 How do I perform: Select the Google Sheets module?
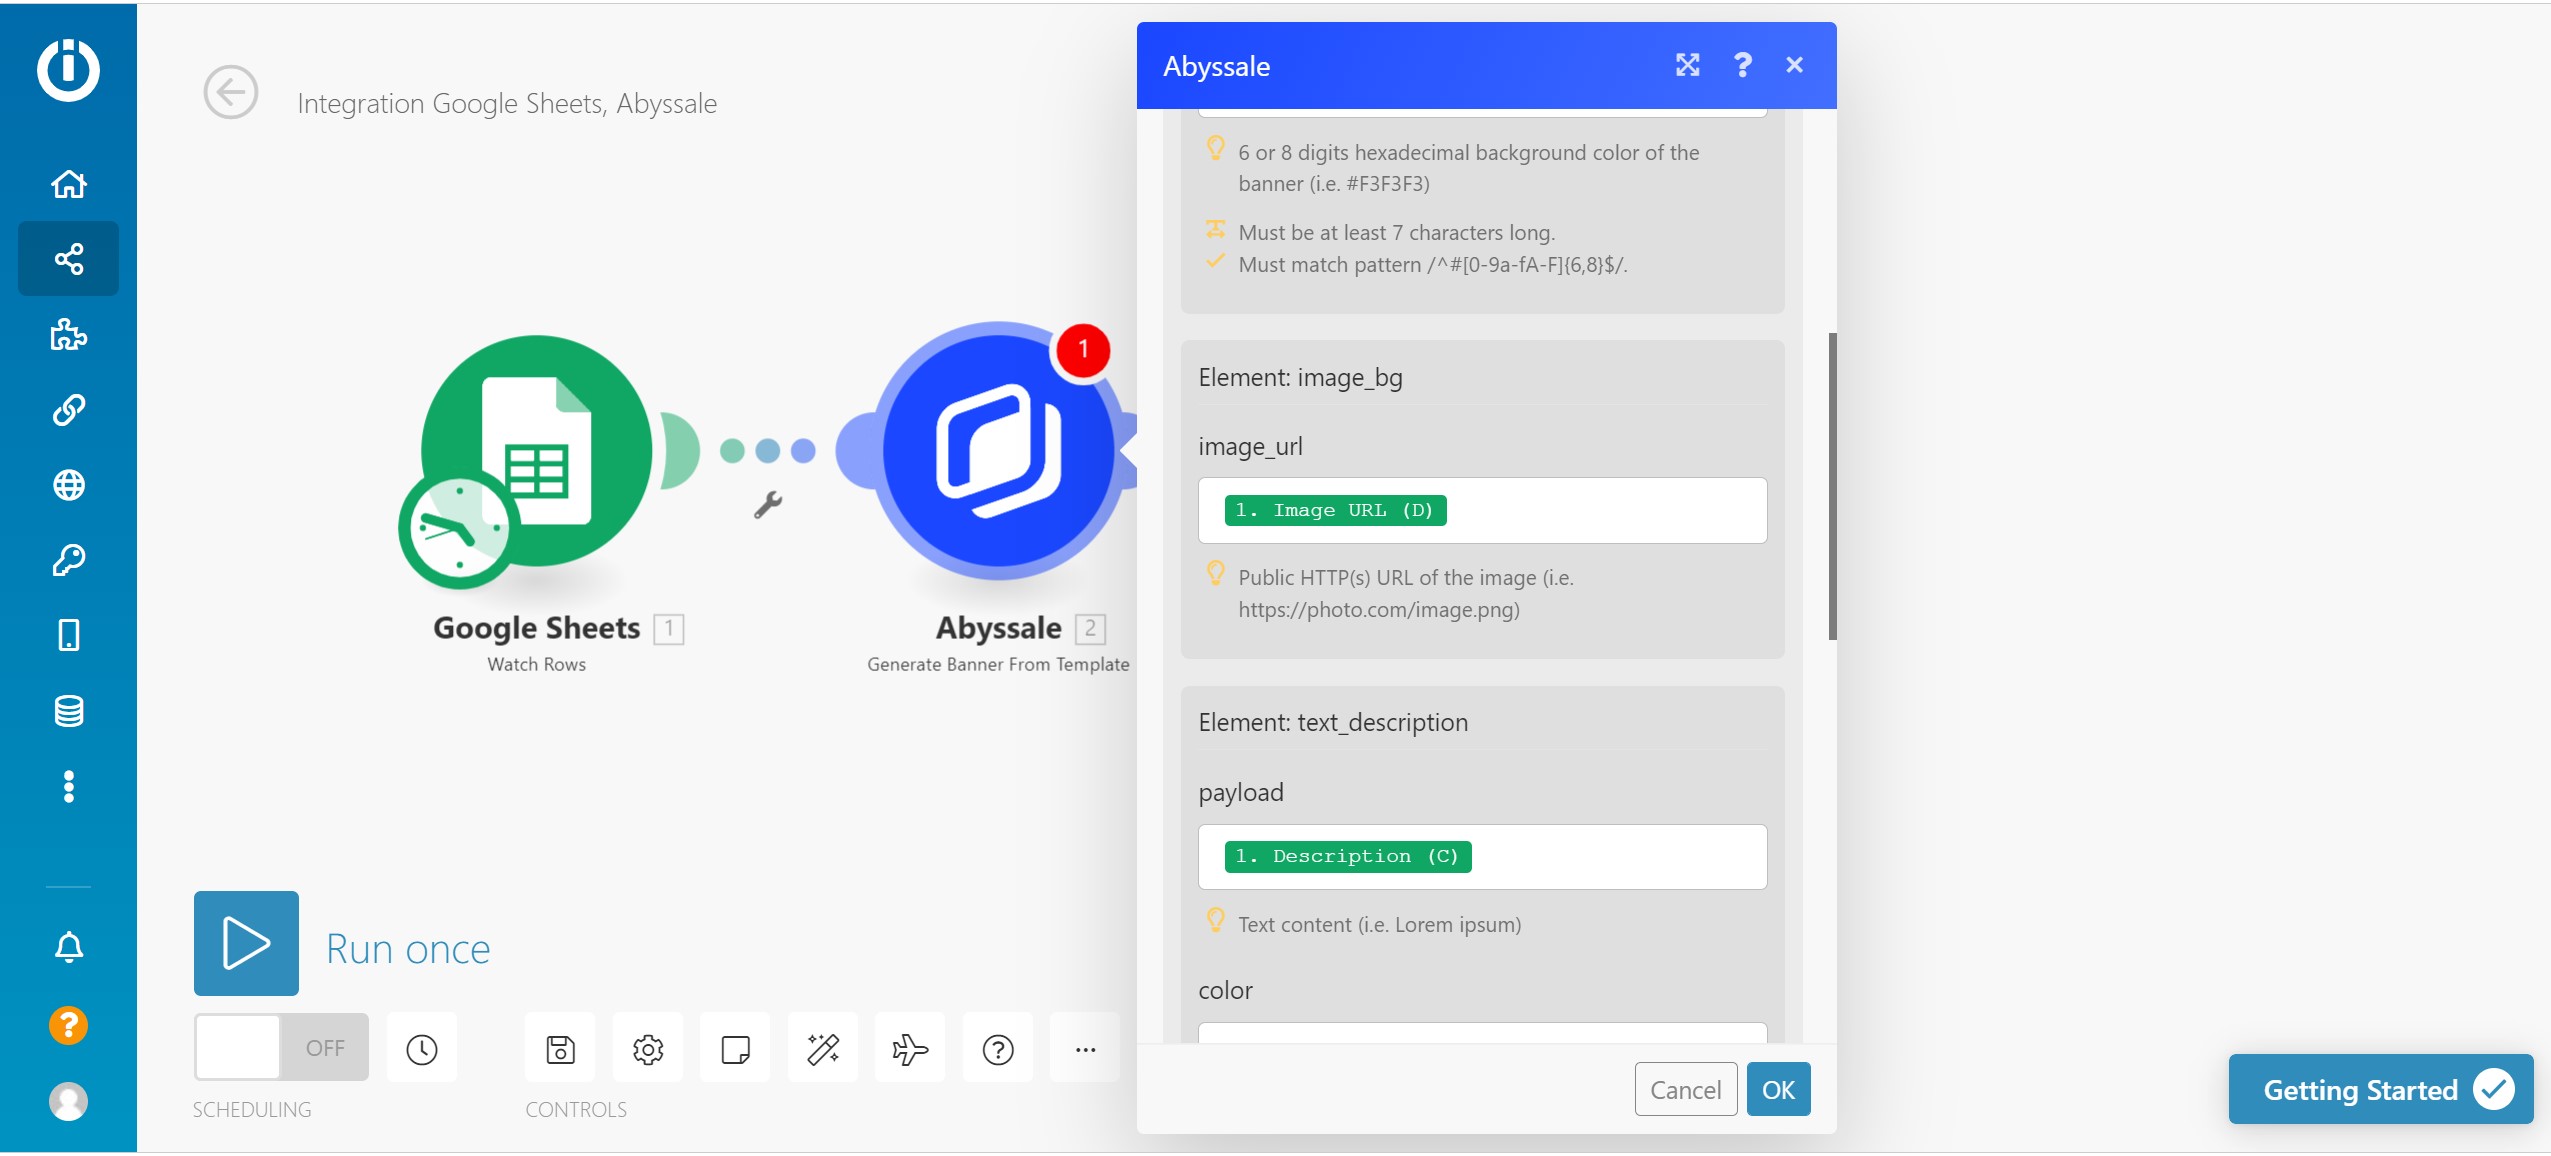pyautogui.click(x=537, y=451)
